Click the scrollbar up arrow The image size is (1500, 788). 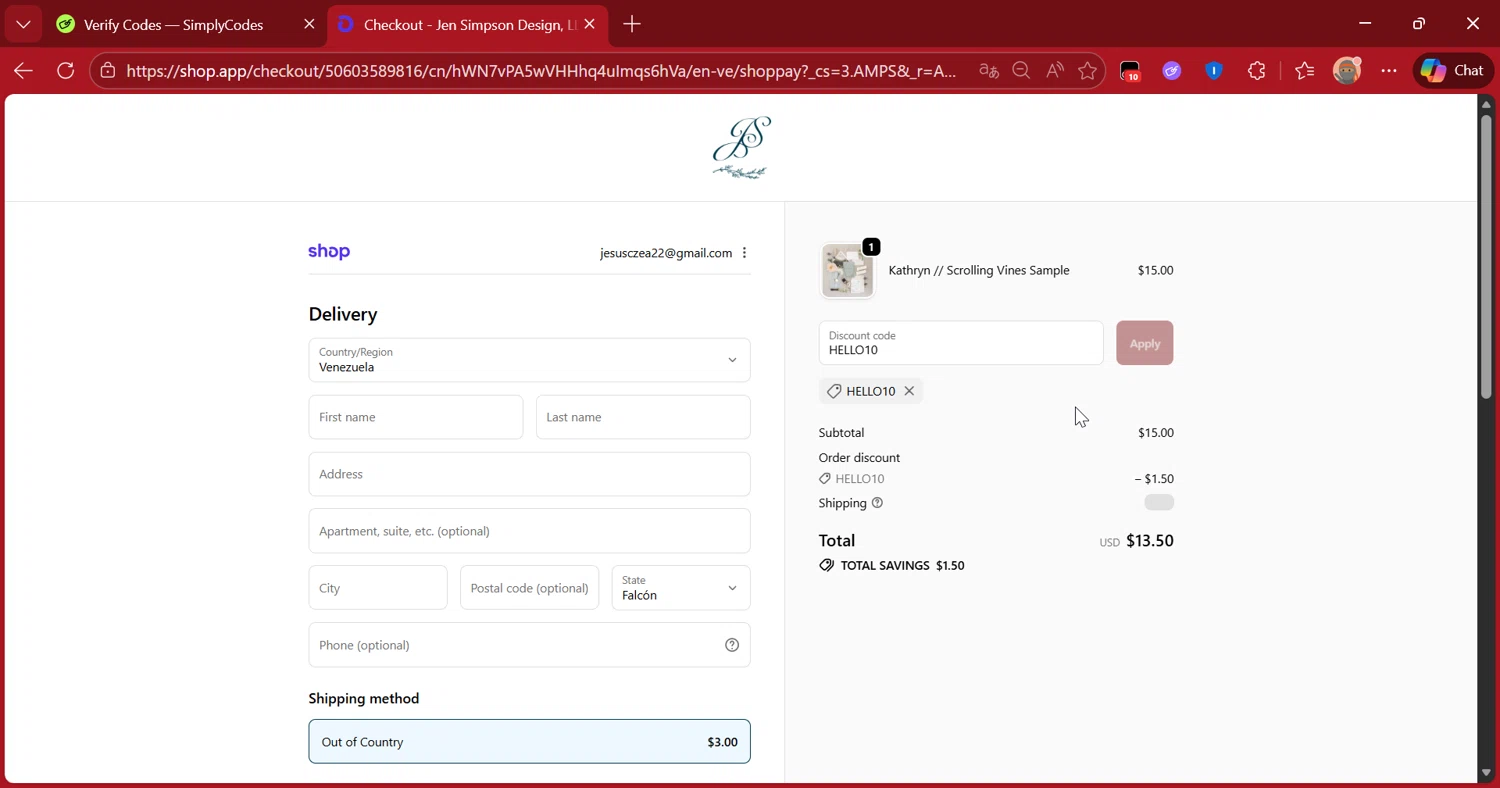pos(1487,103)
